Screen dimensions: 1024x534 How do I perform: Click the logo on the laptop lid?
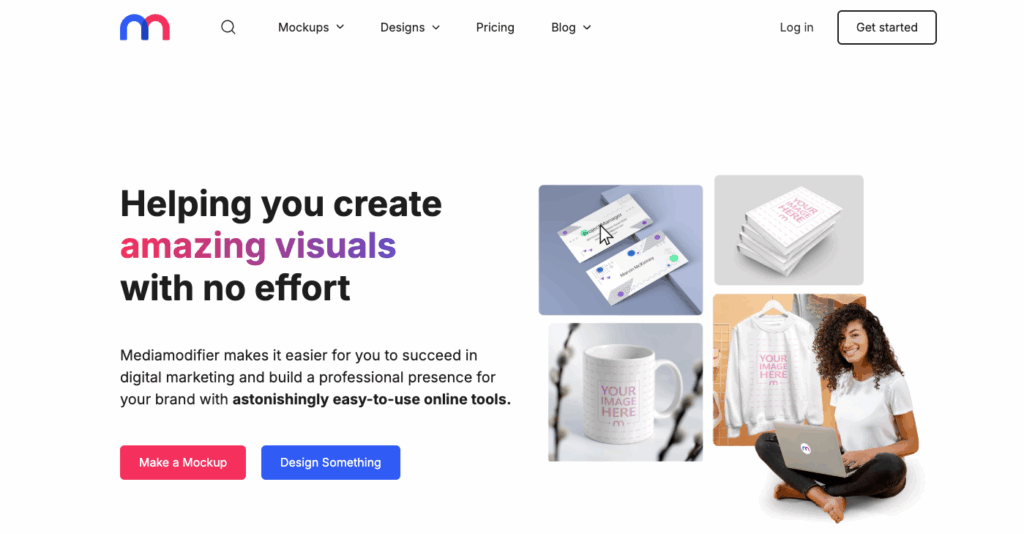[806, 448]
